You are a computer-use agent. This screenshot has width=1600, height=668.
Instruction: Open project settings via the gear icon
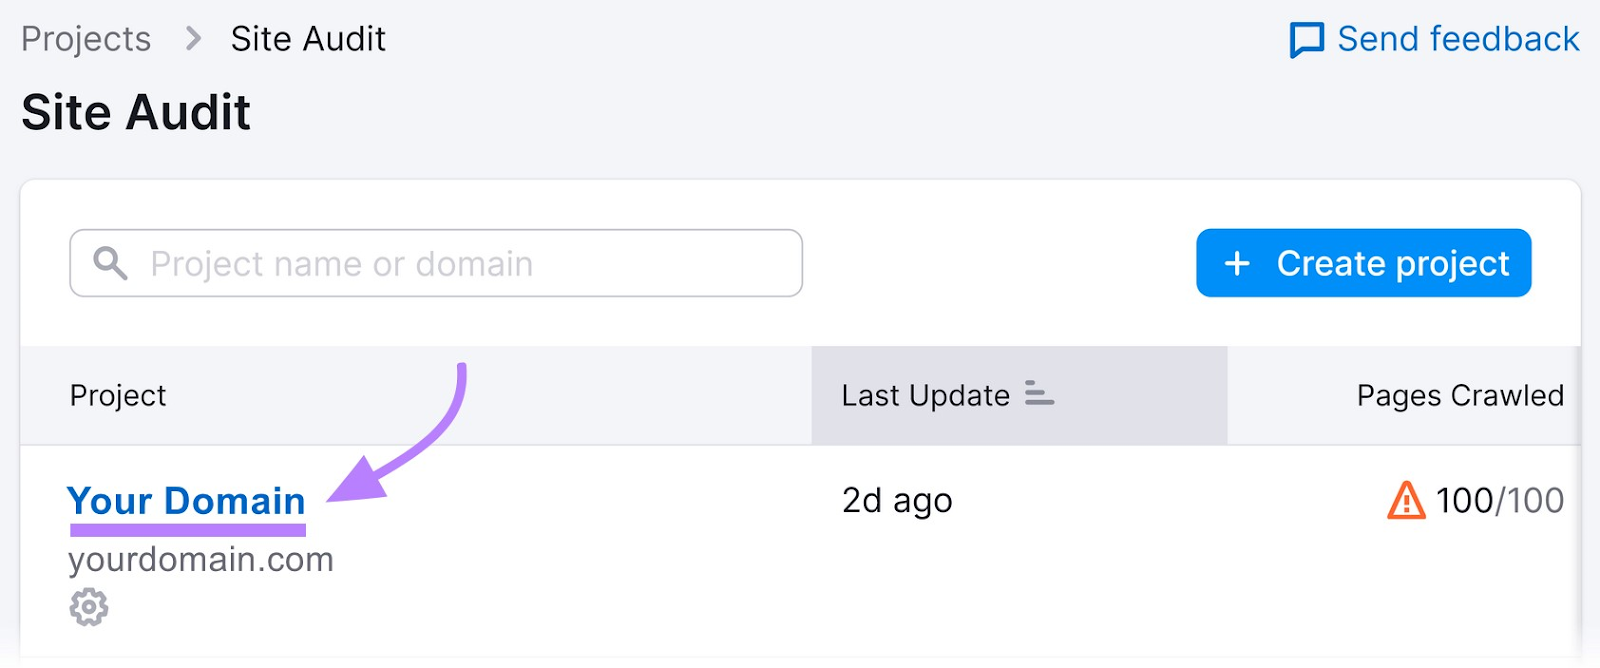pos(88,606)
